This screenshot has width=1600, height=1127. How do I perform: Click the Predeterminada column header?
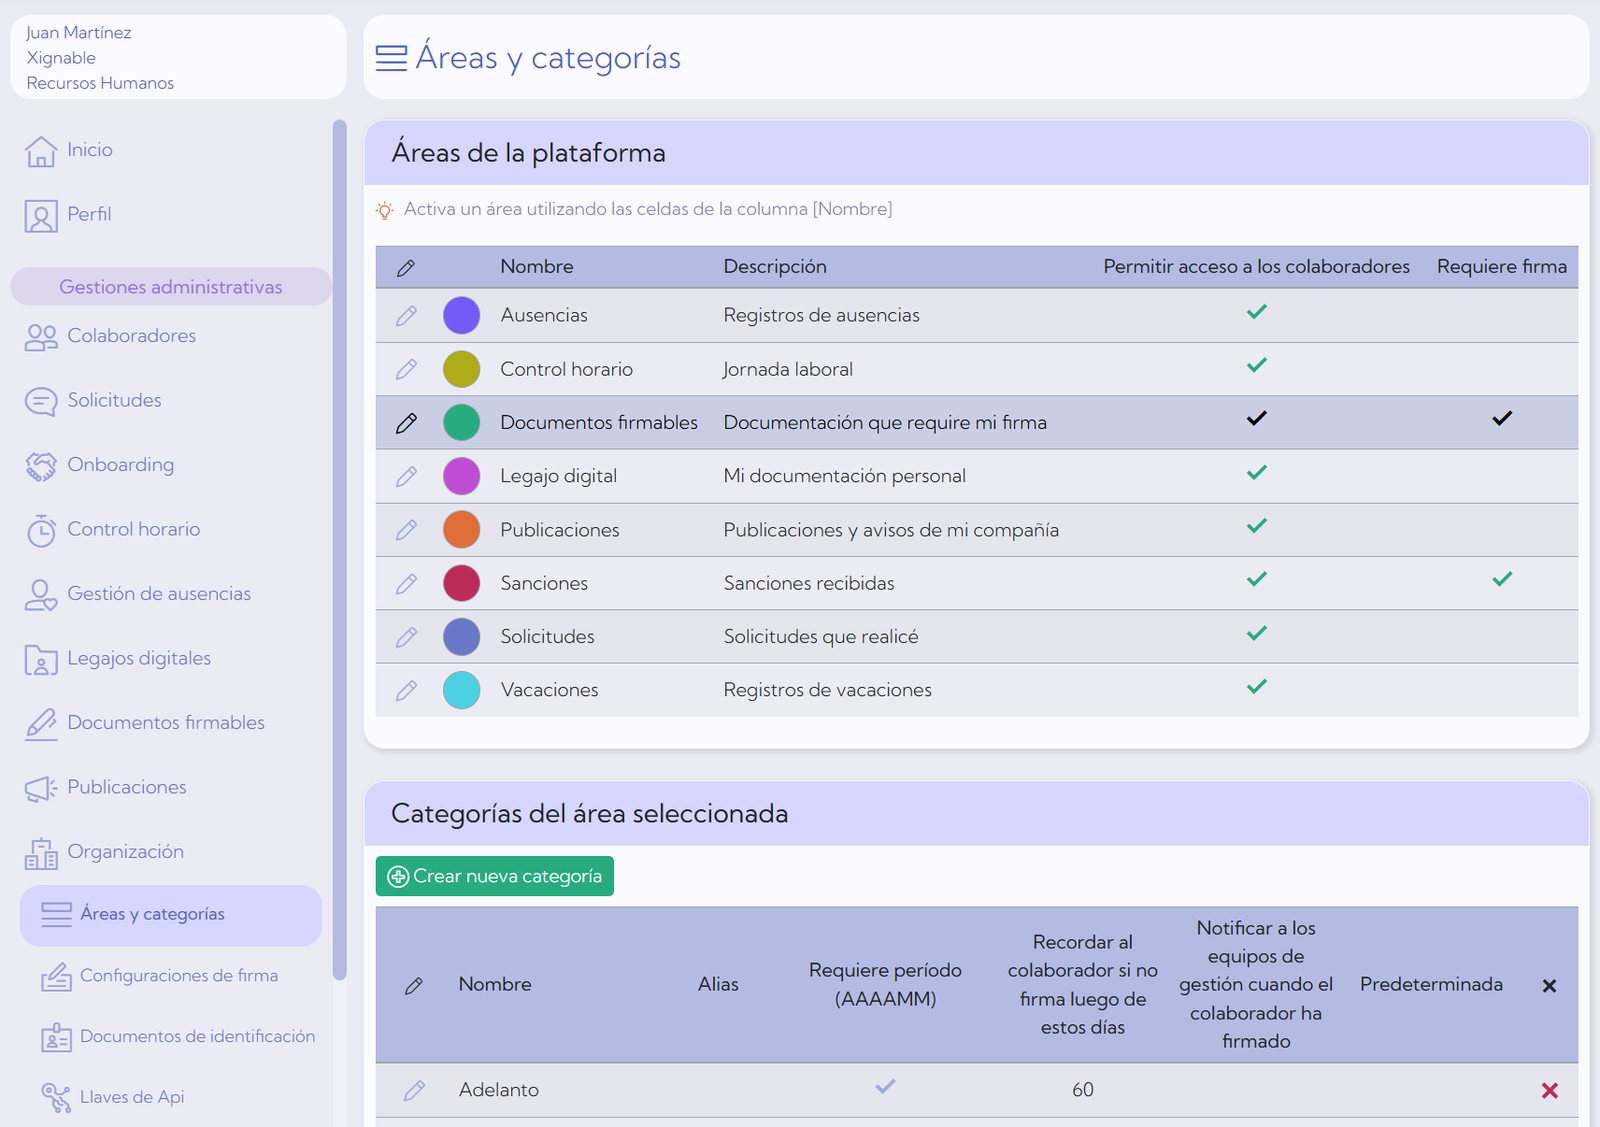click(1431, 985)
